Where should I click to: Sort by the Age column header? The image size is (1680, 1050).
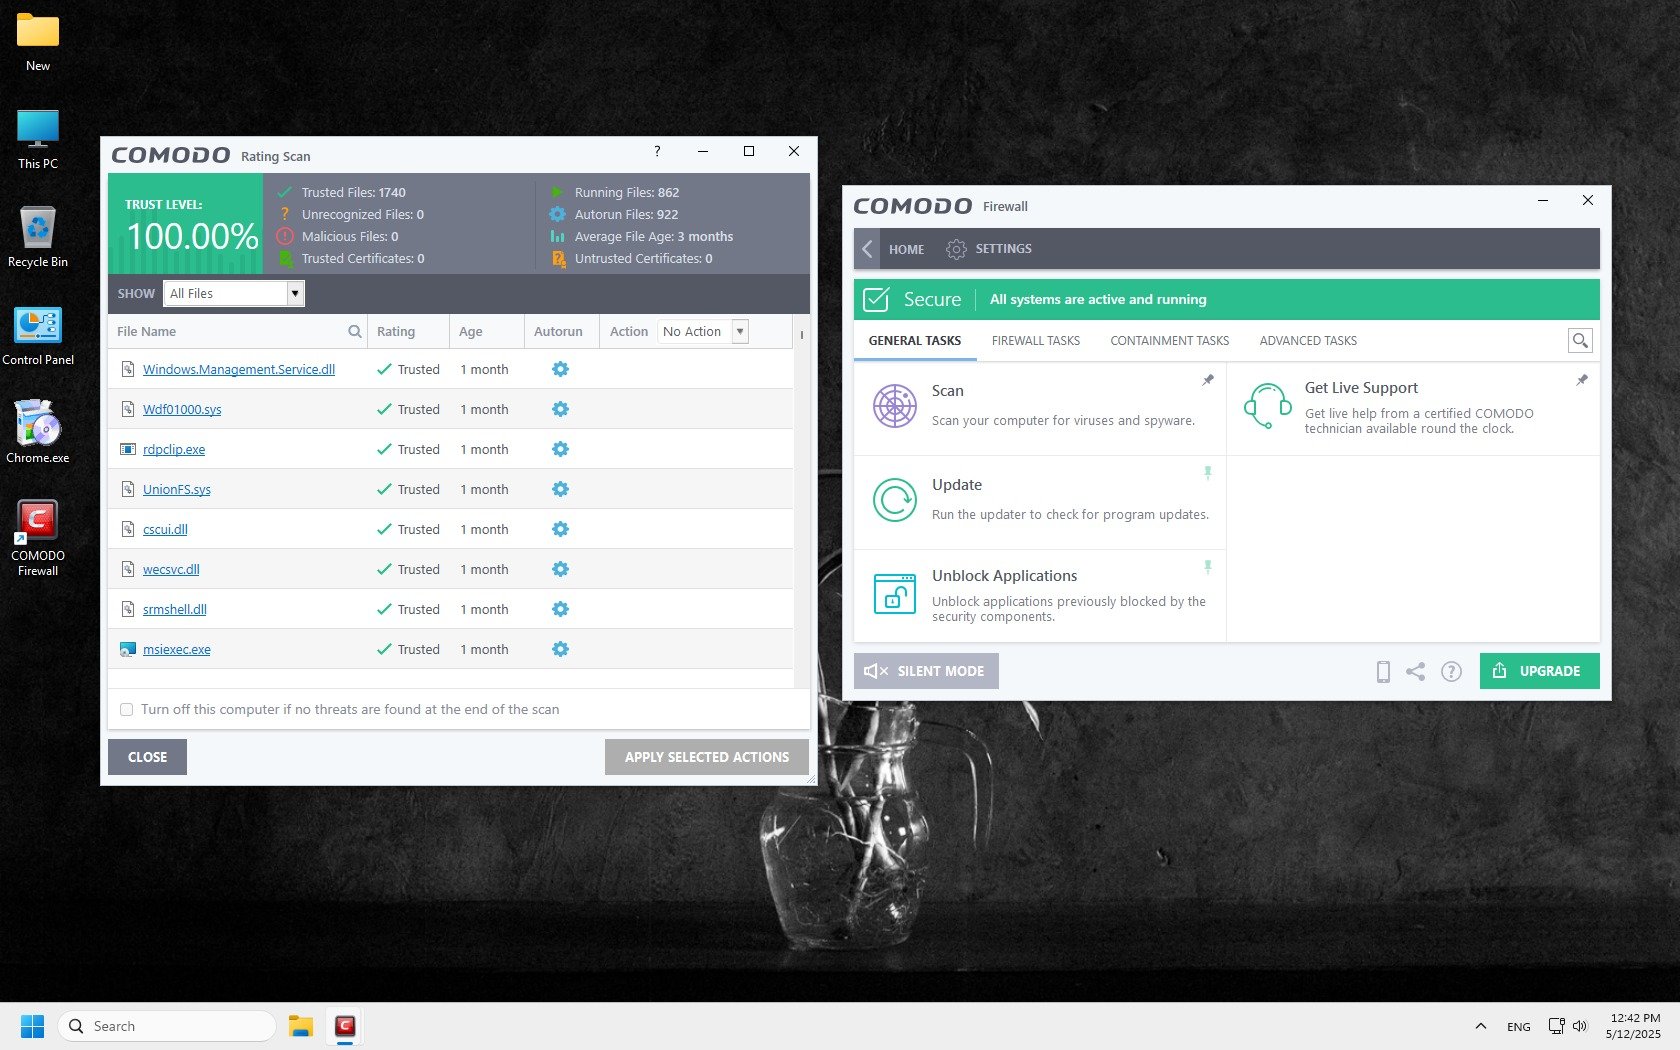(x=471, y=332)
